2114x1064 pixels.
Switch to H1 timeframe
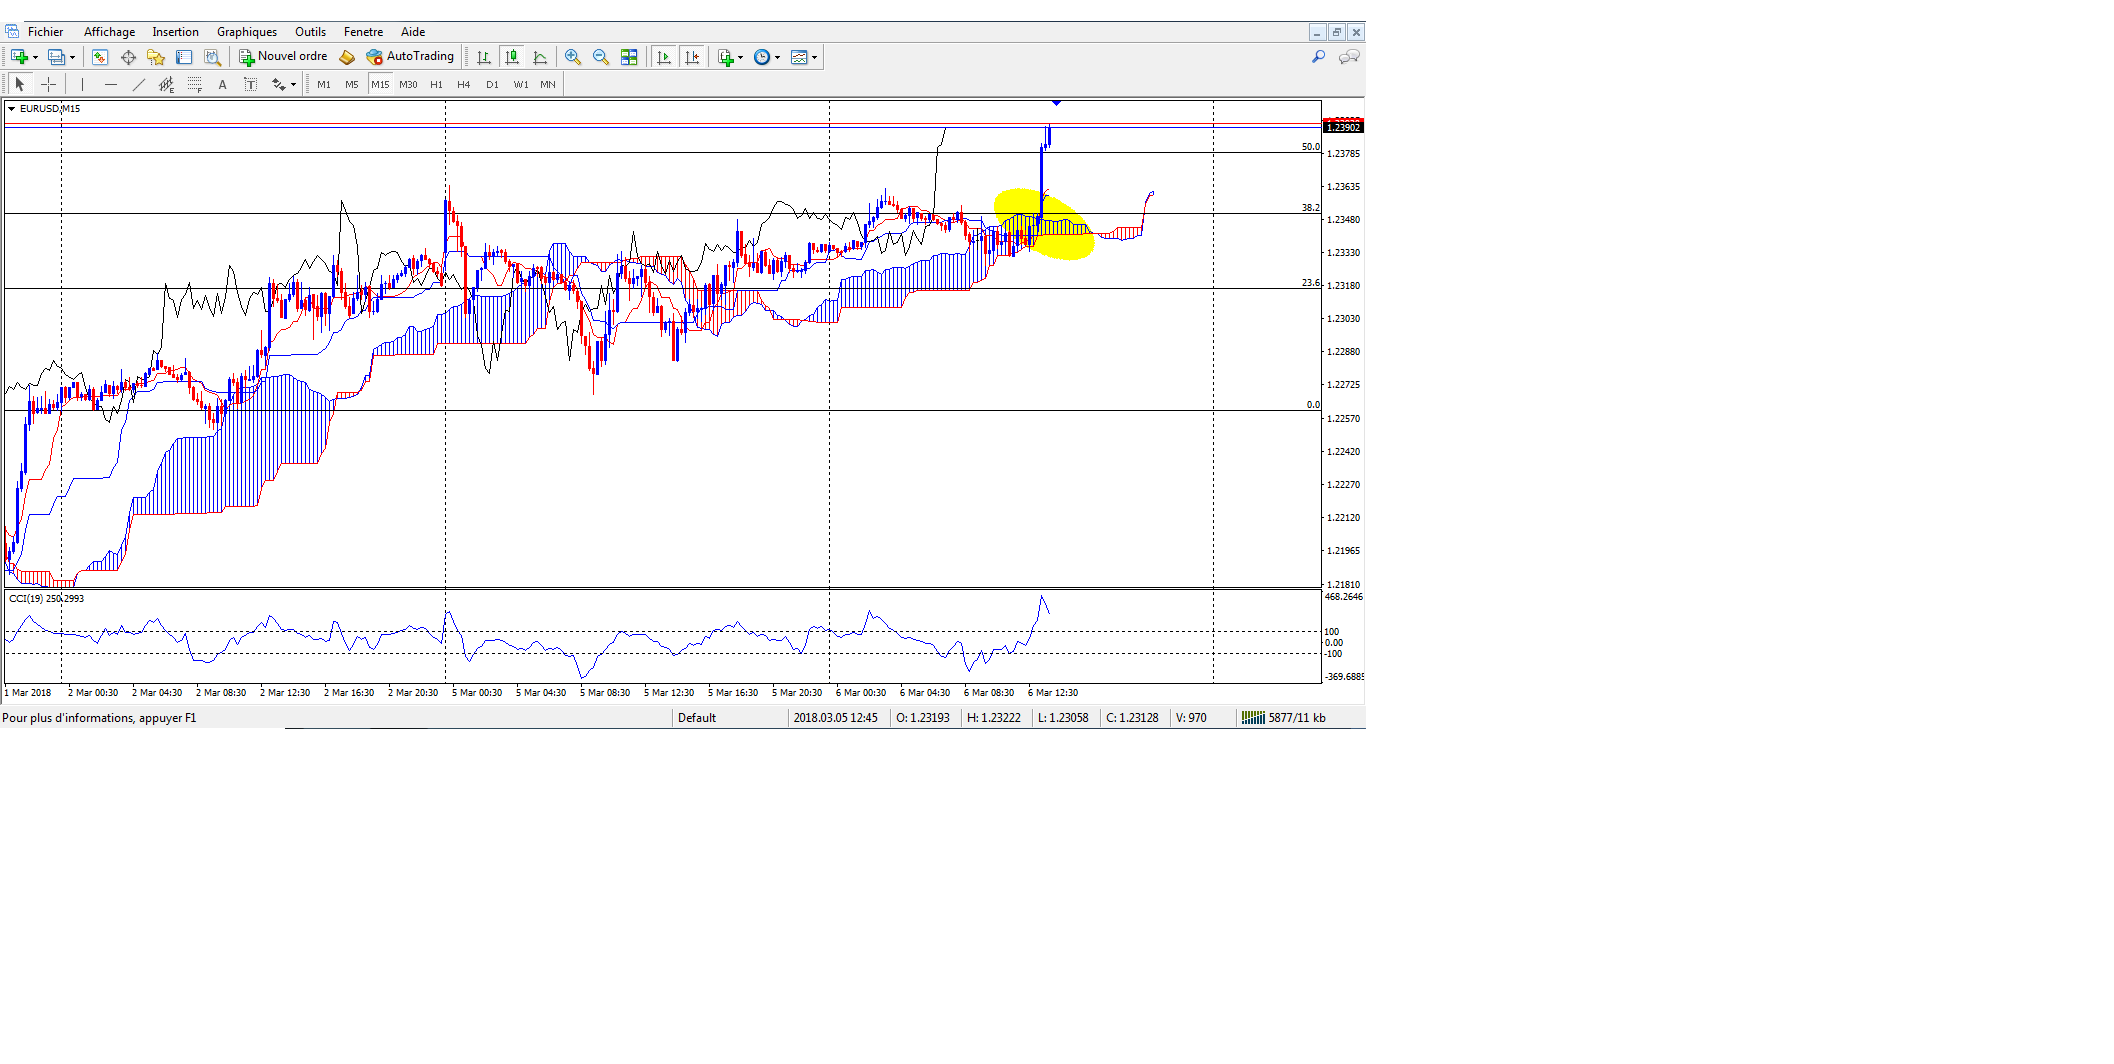click(436, 84)
